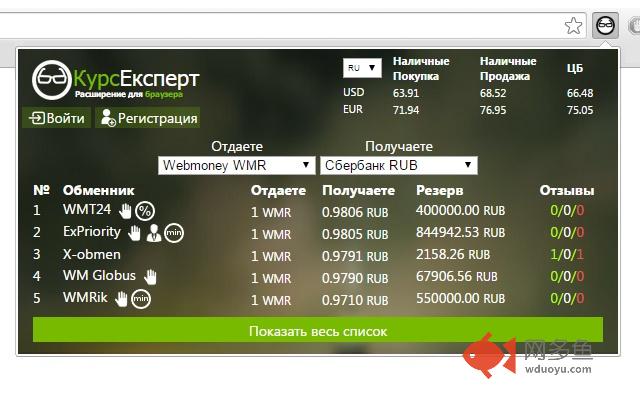This screenshot has width=640, height=400.
Task: Click the Наличные Покупка heading
Action: (421, 69)
